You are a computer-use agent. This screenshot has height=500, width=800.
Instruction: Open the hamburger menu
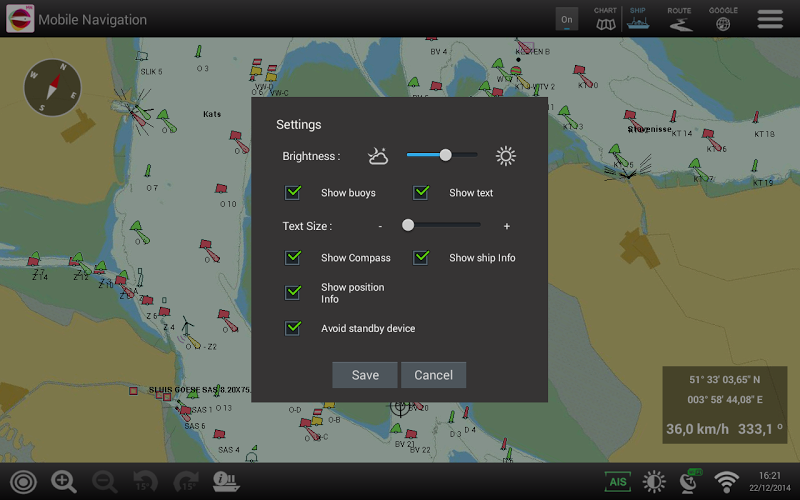click(x=770, y=19)
